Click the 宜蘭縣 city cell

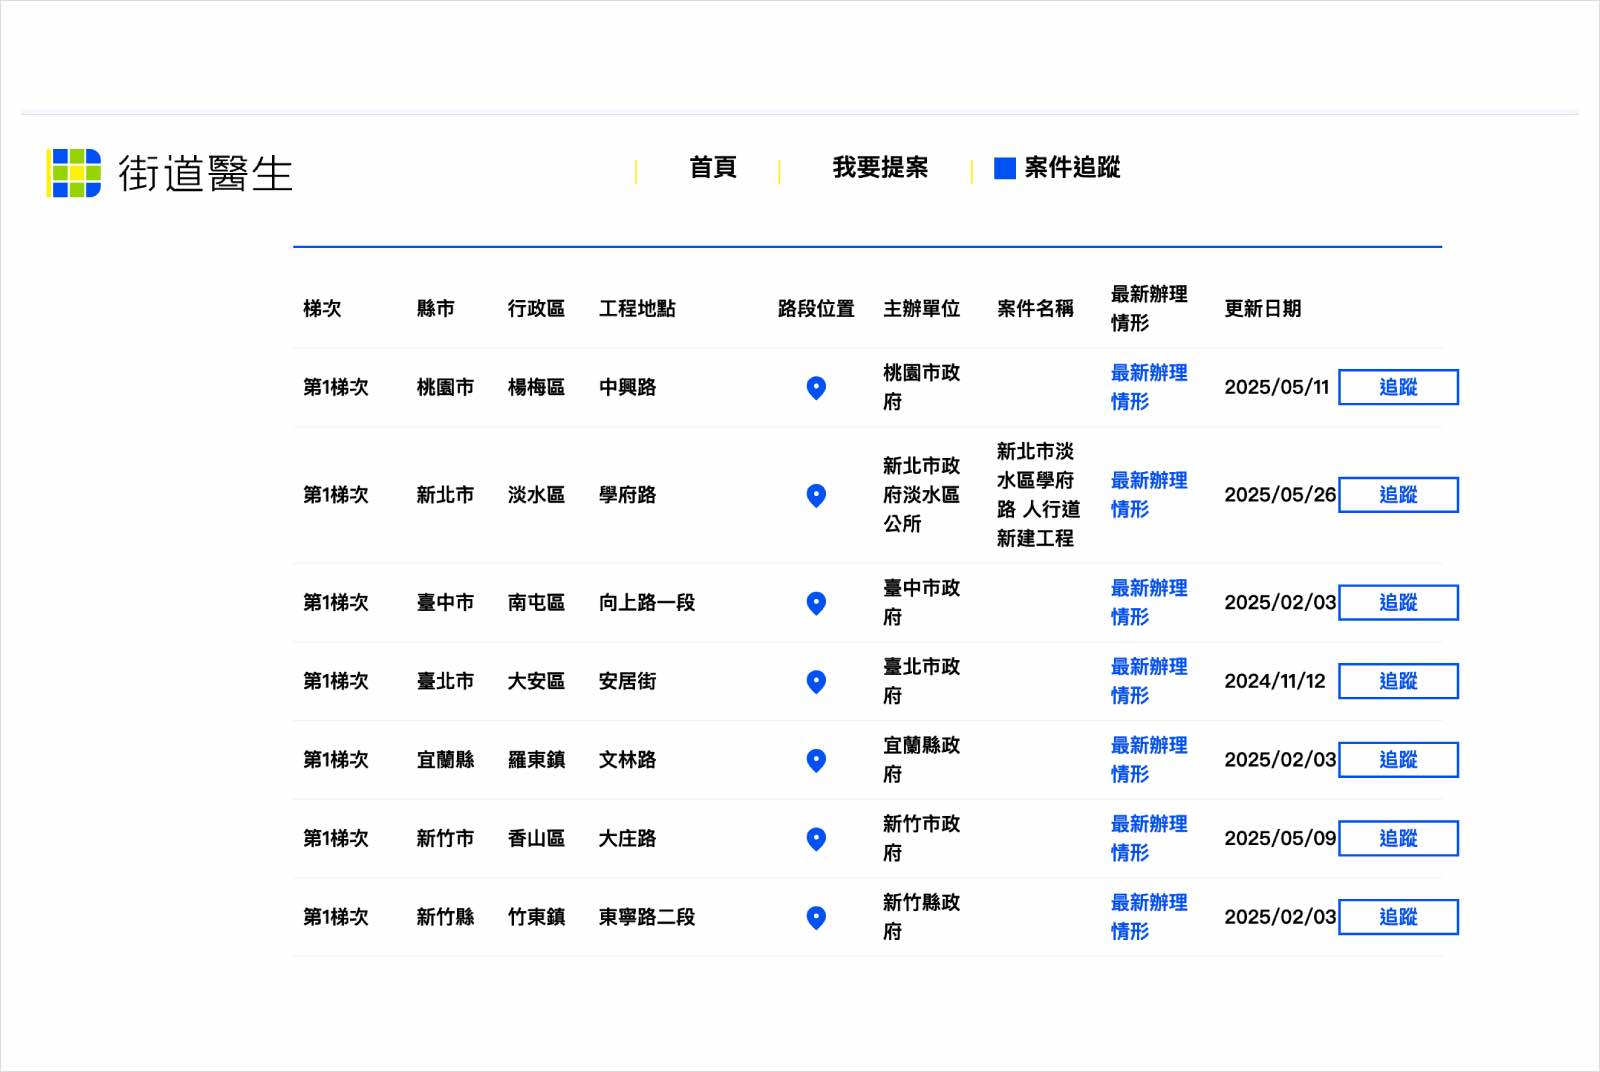[445, 760]
